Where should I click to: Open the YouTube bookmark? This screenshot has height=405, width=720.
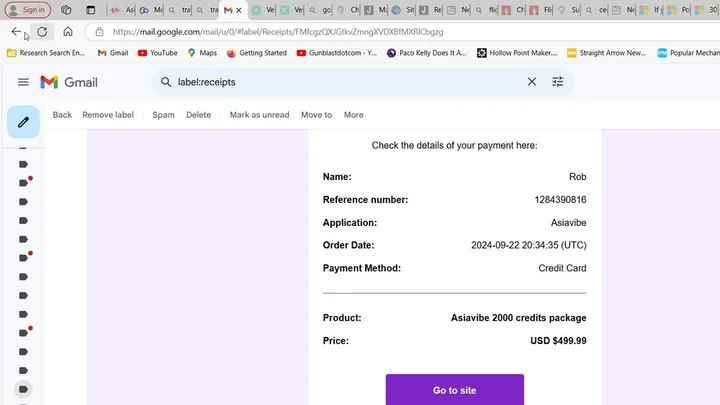coord(158,53)
